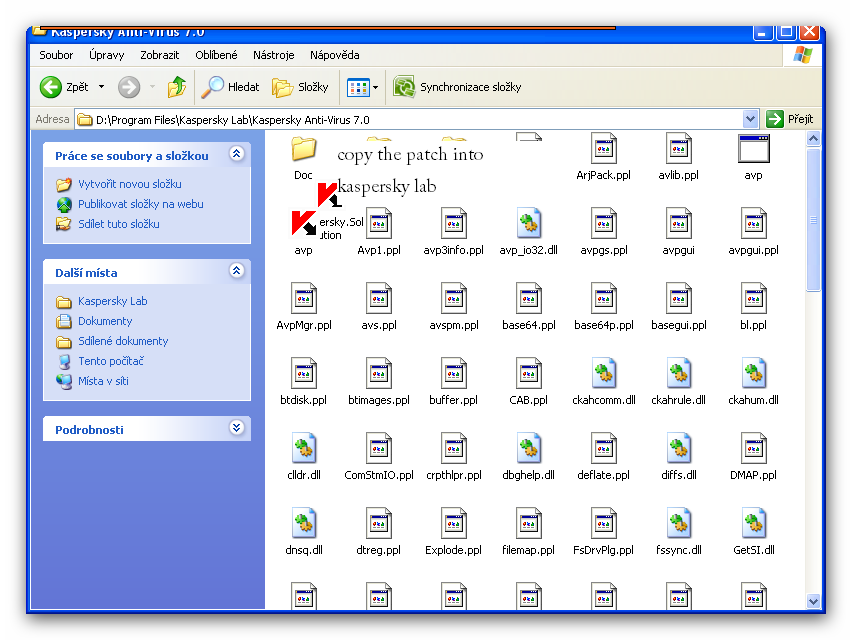Open Sdílené dokumenty link
The image size is (852, 640).
tap(123, 341)
